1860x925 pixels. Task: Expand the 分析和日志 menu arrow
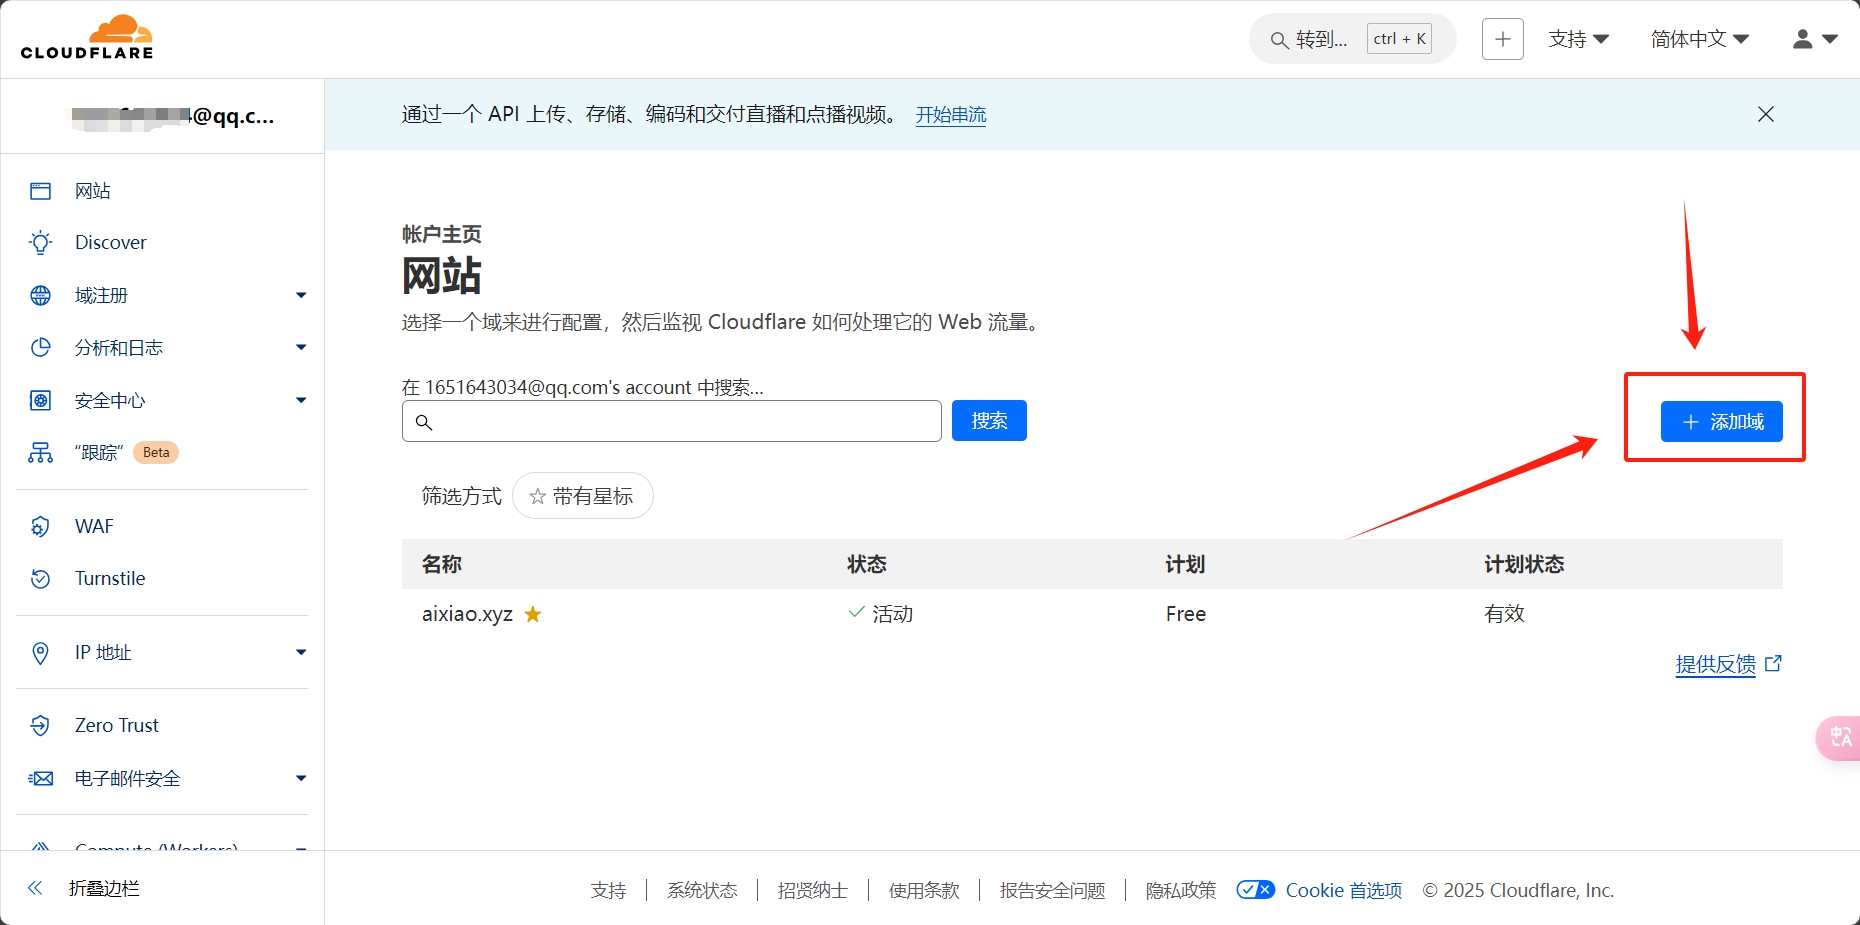[x=301, y=348]
